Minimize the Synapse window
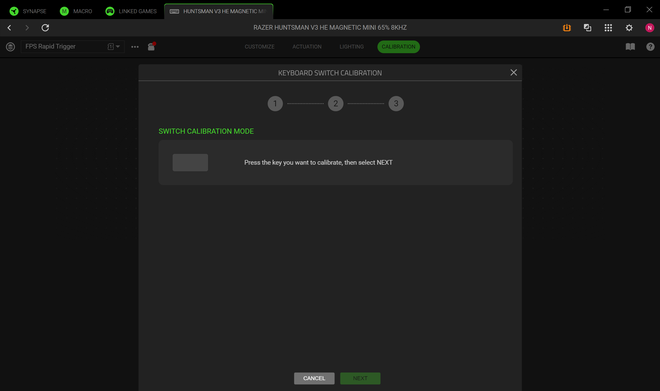This screenshot has height=391, width=660. point(606,9)
